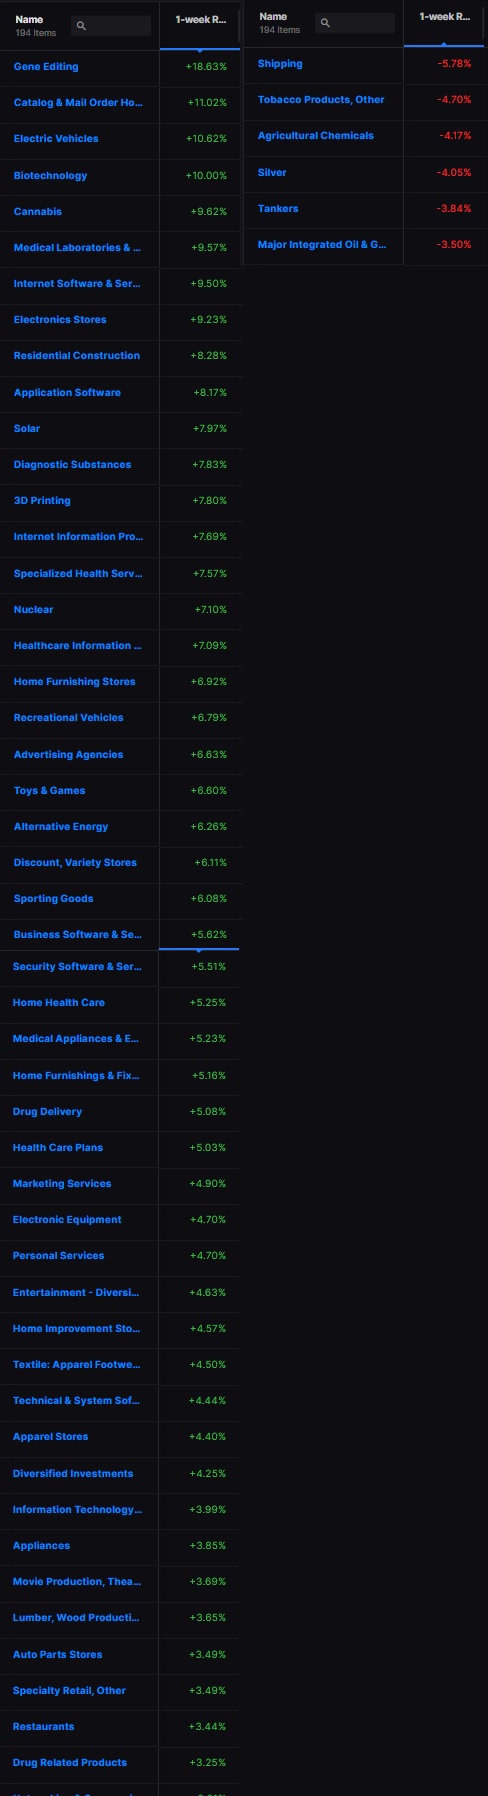This screenshot has width=488, height=1796.
Task: Open the Agricultural Chemicals link
Action: point(316,136)
